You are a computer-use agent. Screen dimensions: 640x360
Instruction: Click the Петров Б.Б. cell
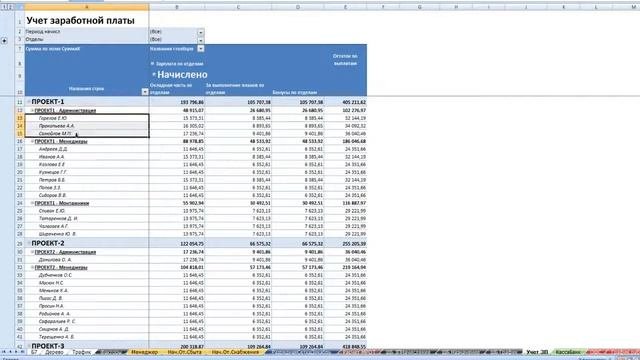click(87, 180)
